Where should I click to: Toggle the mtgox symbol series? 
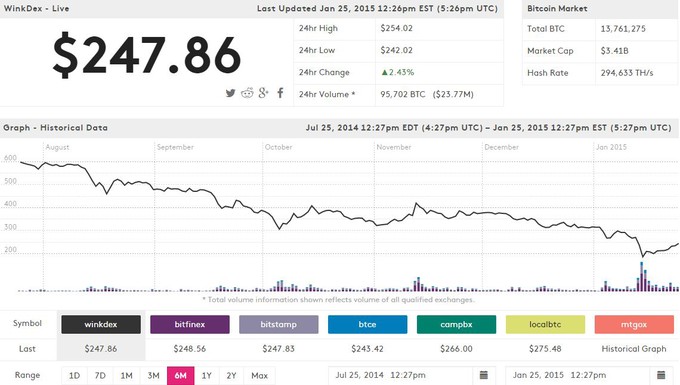pyautogui.click(x=634, y=324)
